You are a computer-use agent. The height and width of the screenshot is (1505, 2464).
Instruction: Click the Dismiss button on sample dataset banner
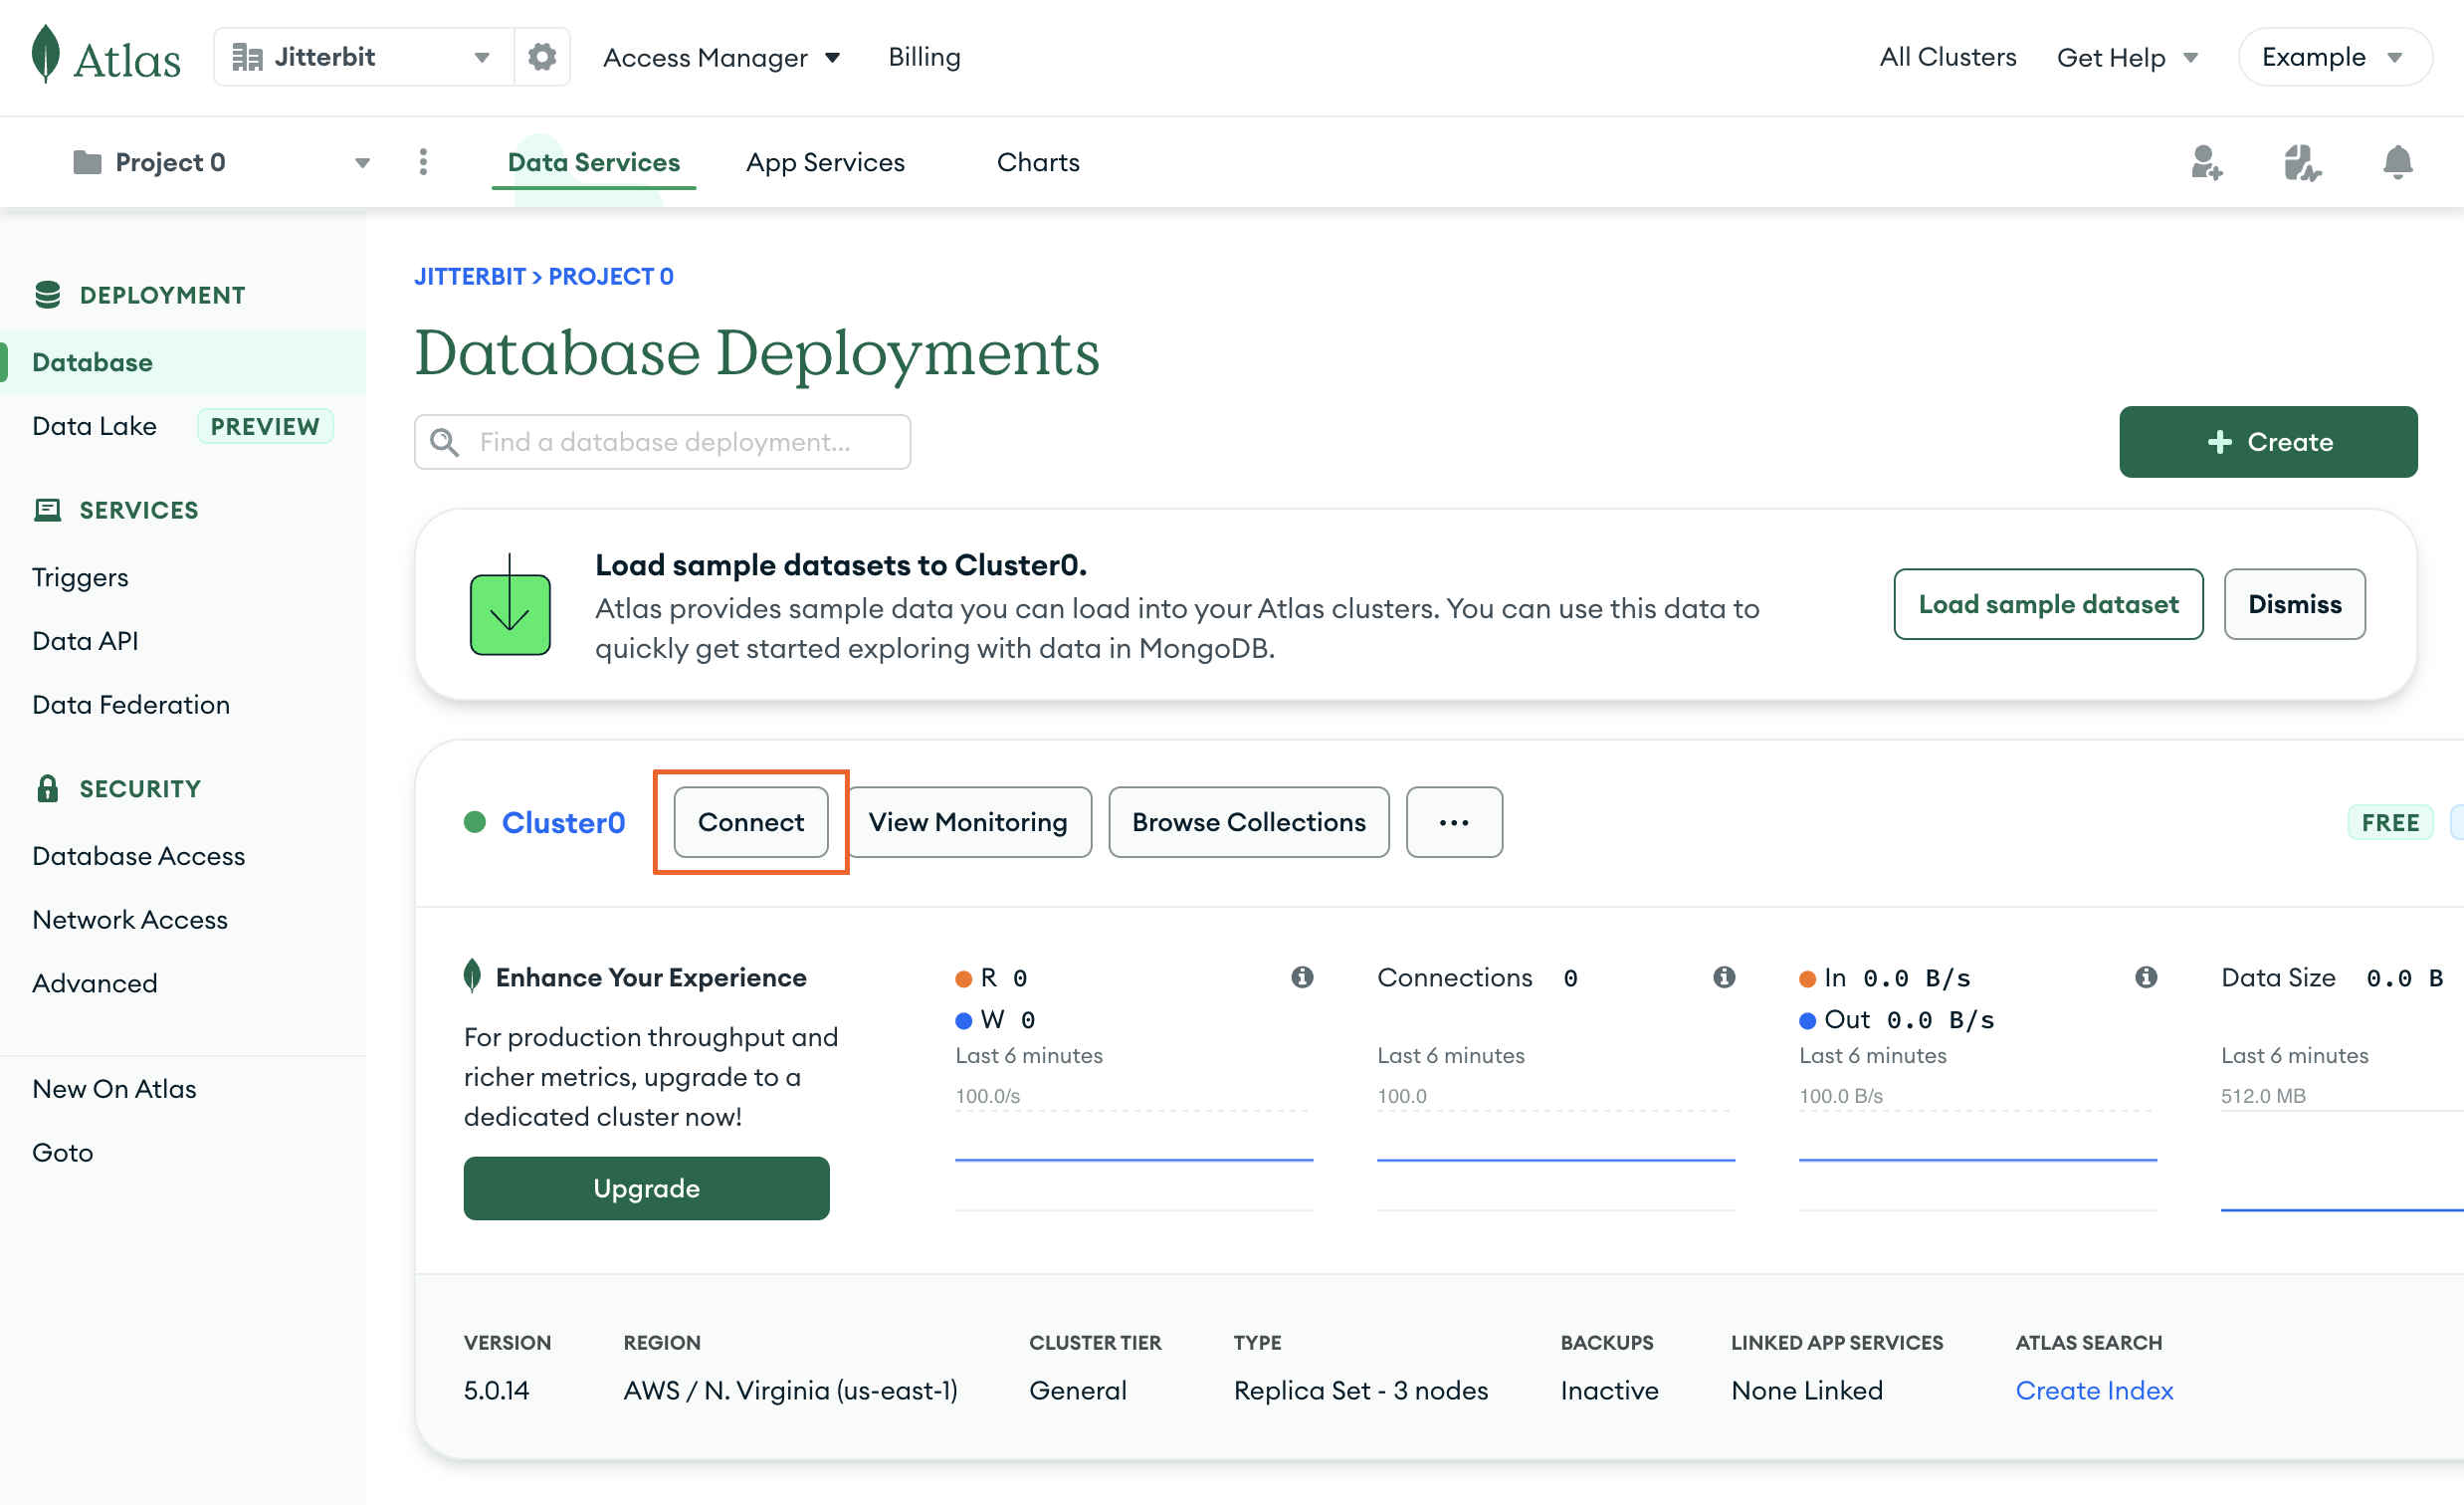click(x=2295, y=604)
